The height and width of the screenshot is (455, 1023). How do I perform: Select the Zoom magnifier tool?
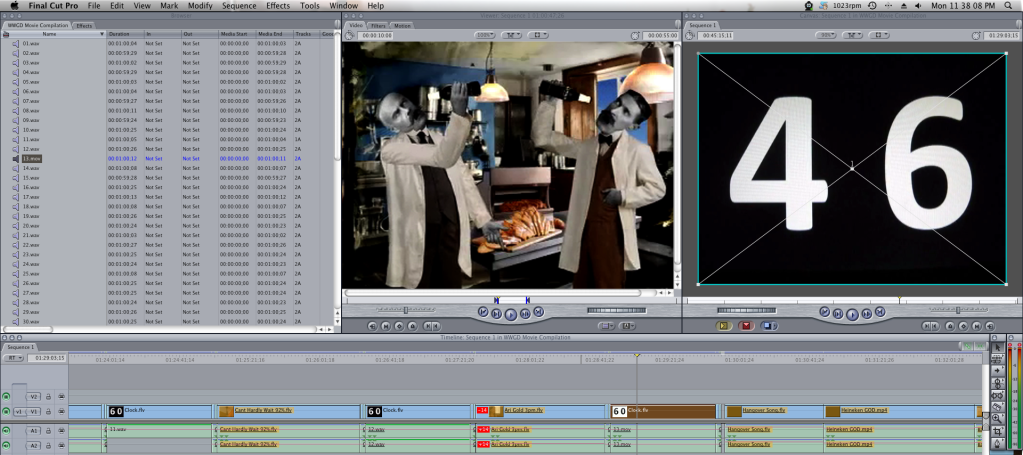coord(996,418)
